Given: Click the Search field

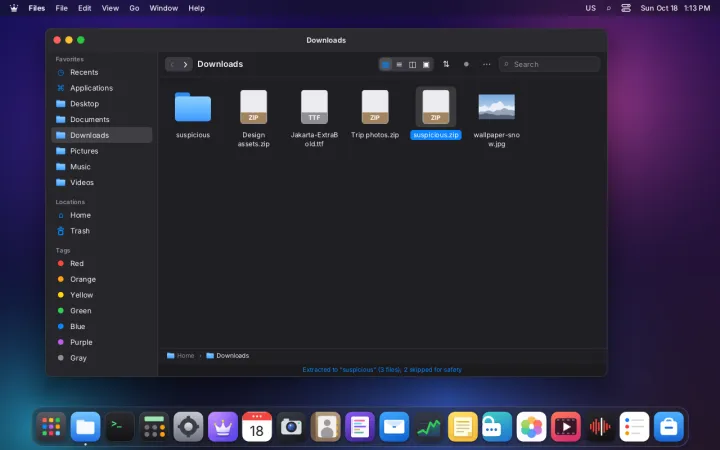Looking at the screenshot, I should [x=550, y=64].
